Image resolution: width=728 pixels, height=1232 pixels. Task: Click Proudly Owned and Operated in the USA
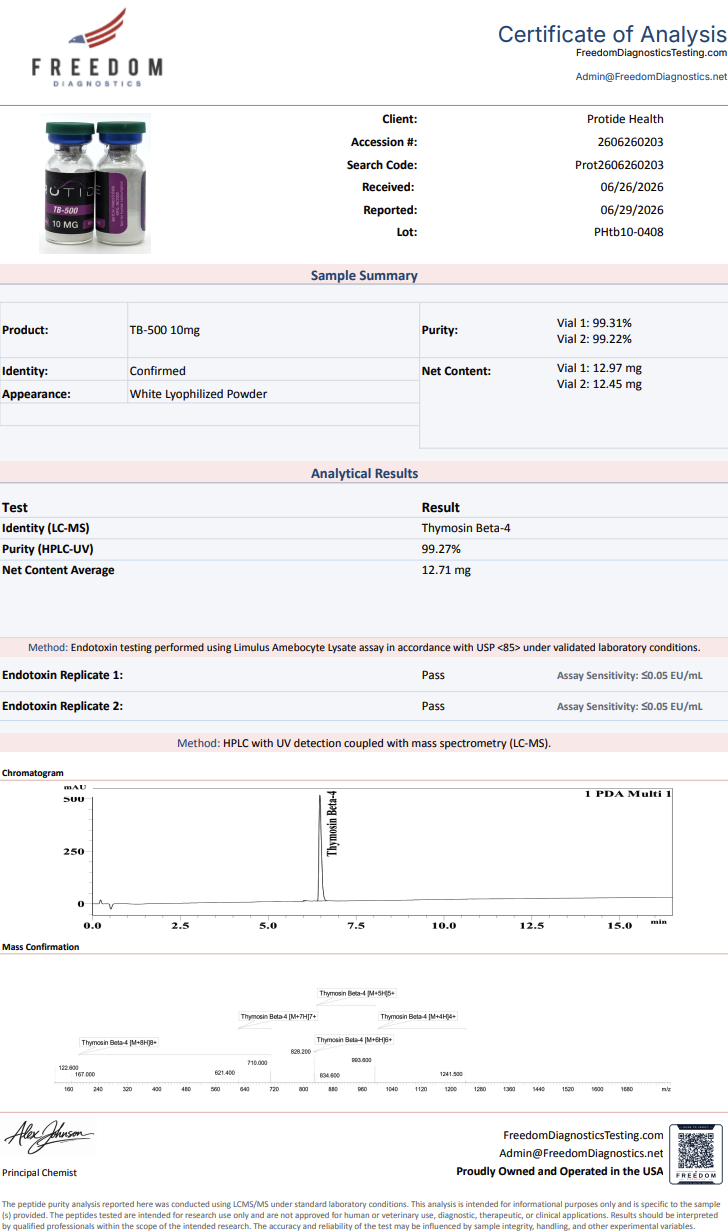[x=560, y=1171]
